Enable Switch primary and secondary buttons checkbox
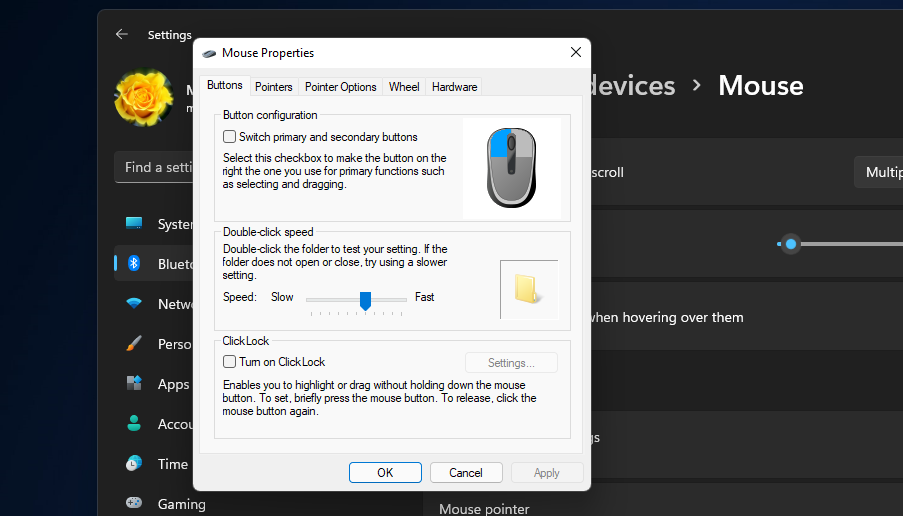Image resolution: width=903 pixels, height=516 pixels. coord(229,136)
